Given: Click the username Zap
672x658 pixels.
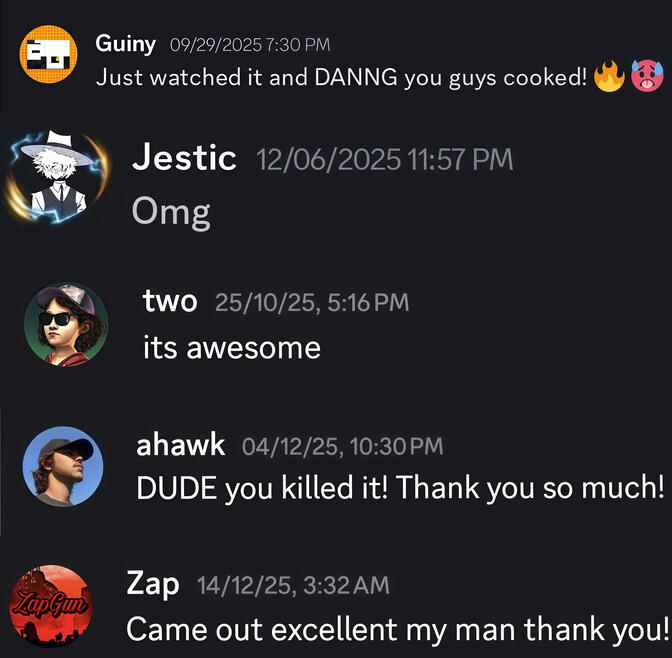Looking at the screenshot, I should pyautogui.click(x=153, y=585).
